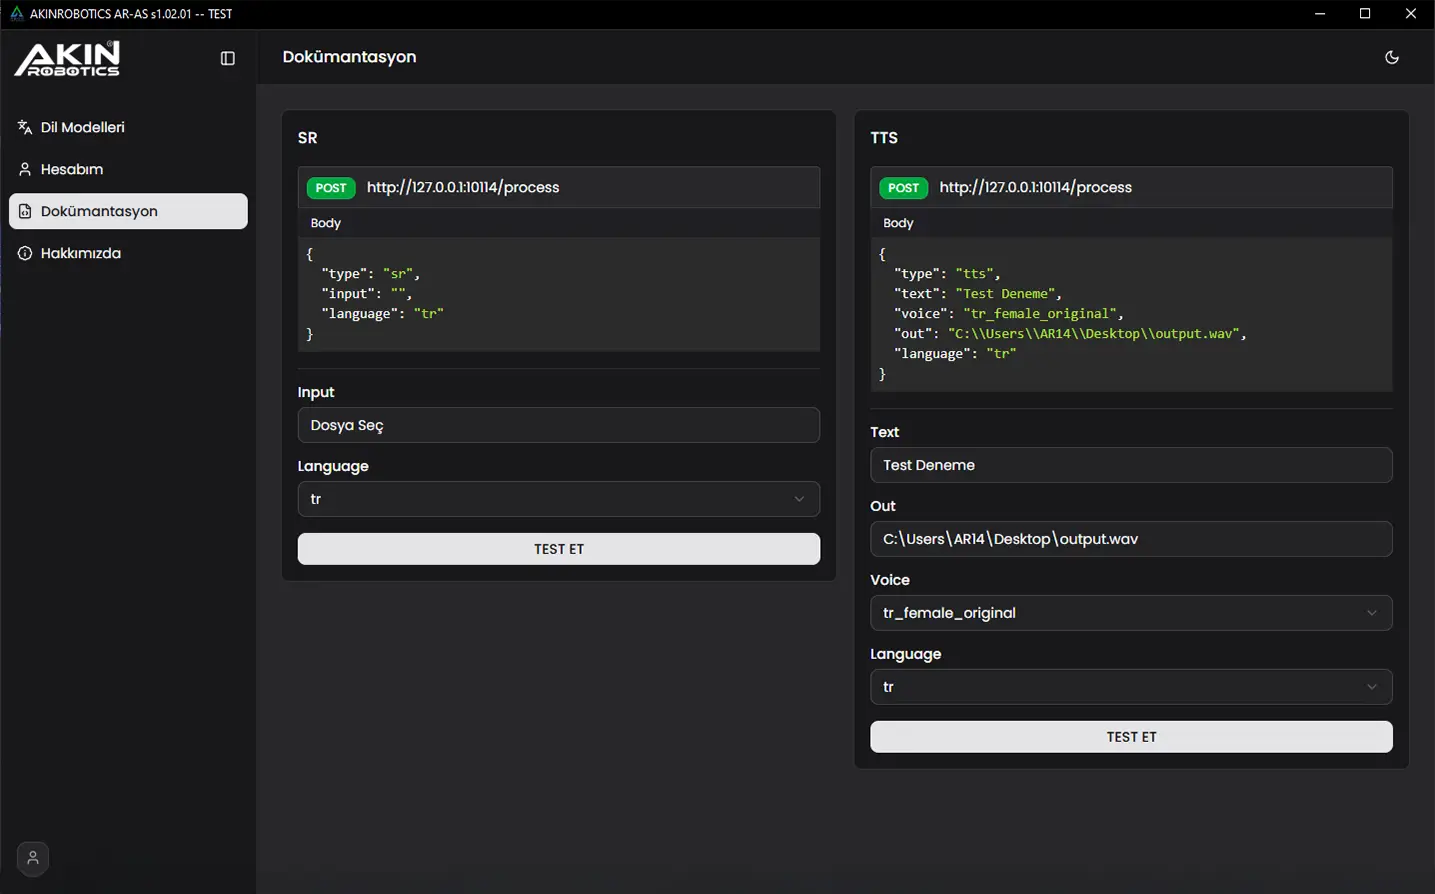Open the TTS Voice dropdown
Viewport: 1435px width, 894px height.
coord(1130,613)
